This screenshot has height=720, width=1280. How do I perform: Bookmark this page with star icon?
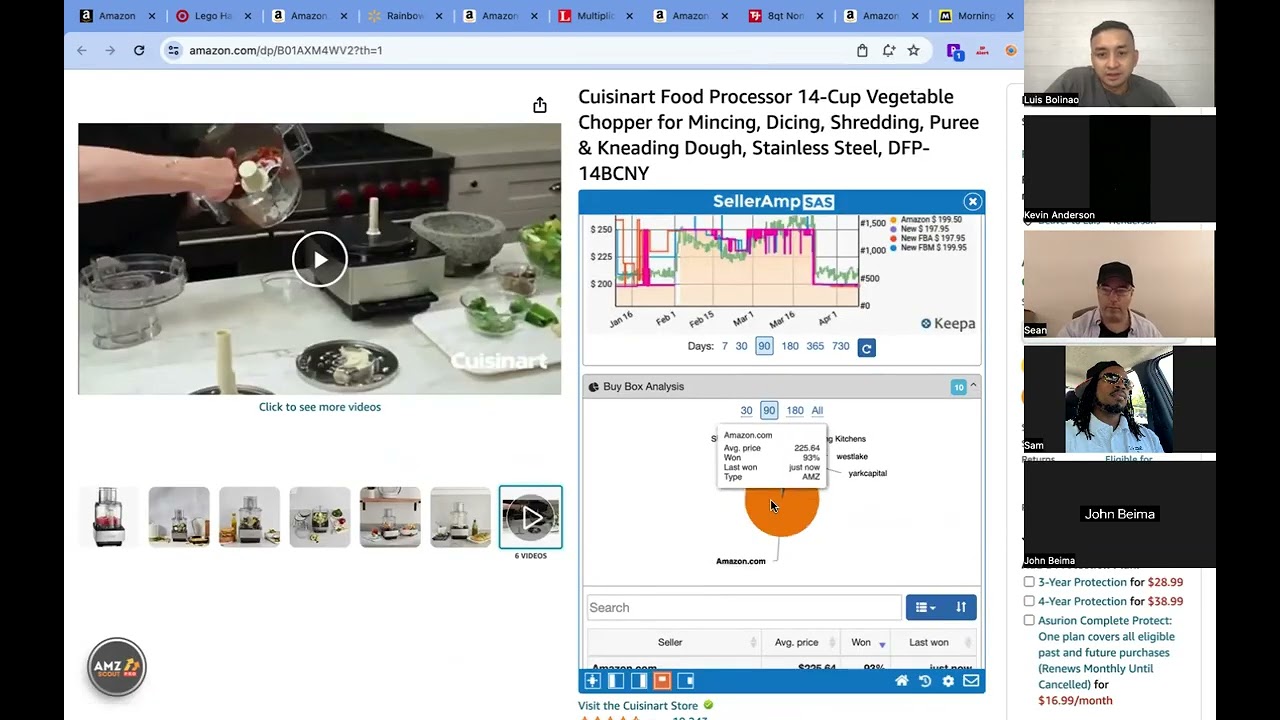click(x=913, y=50)
